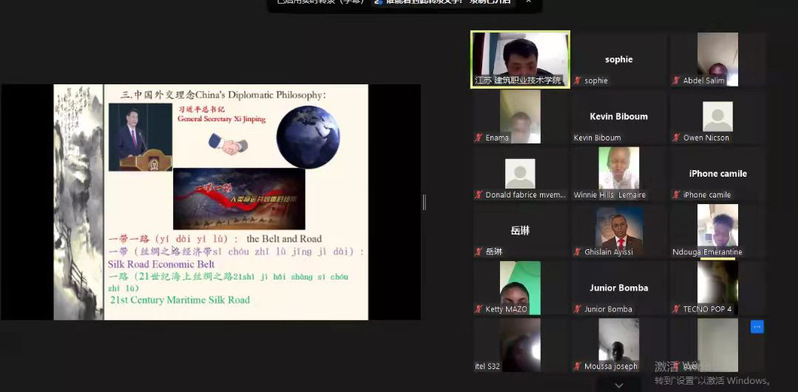Viewport: 798px width, 392px height.
Task: Click muted mic icon next to Abdel Salim
Action: (x=676, y=81)
